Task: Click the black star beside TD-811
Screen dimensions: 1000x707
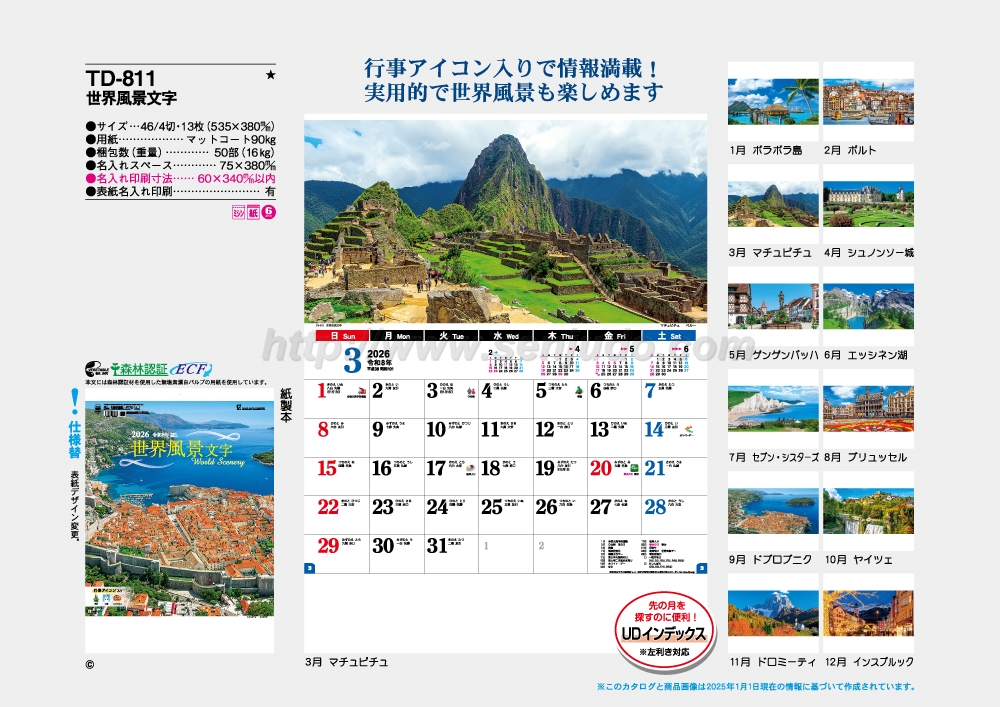Action: point(269,76)
